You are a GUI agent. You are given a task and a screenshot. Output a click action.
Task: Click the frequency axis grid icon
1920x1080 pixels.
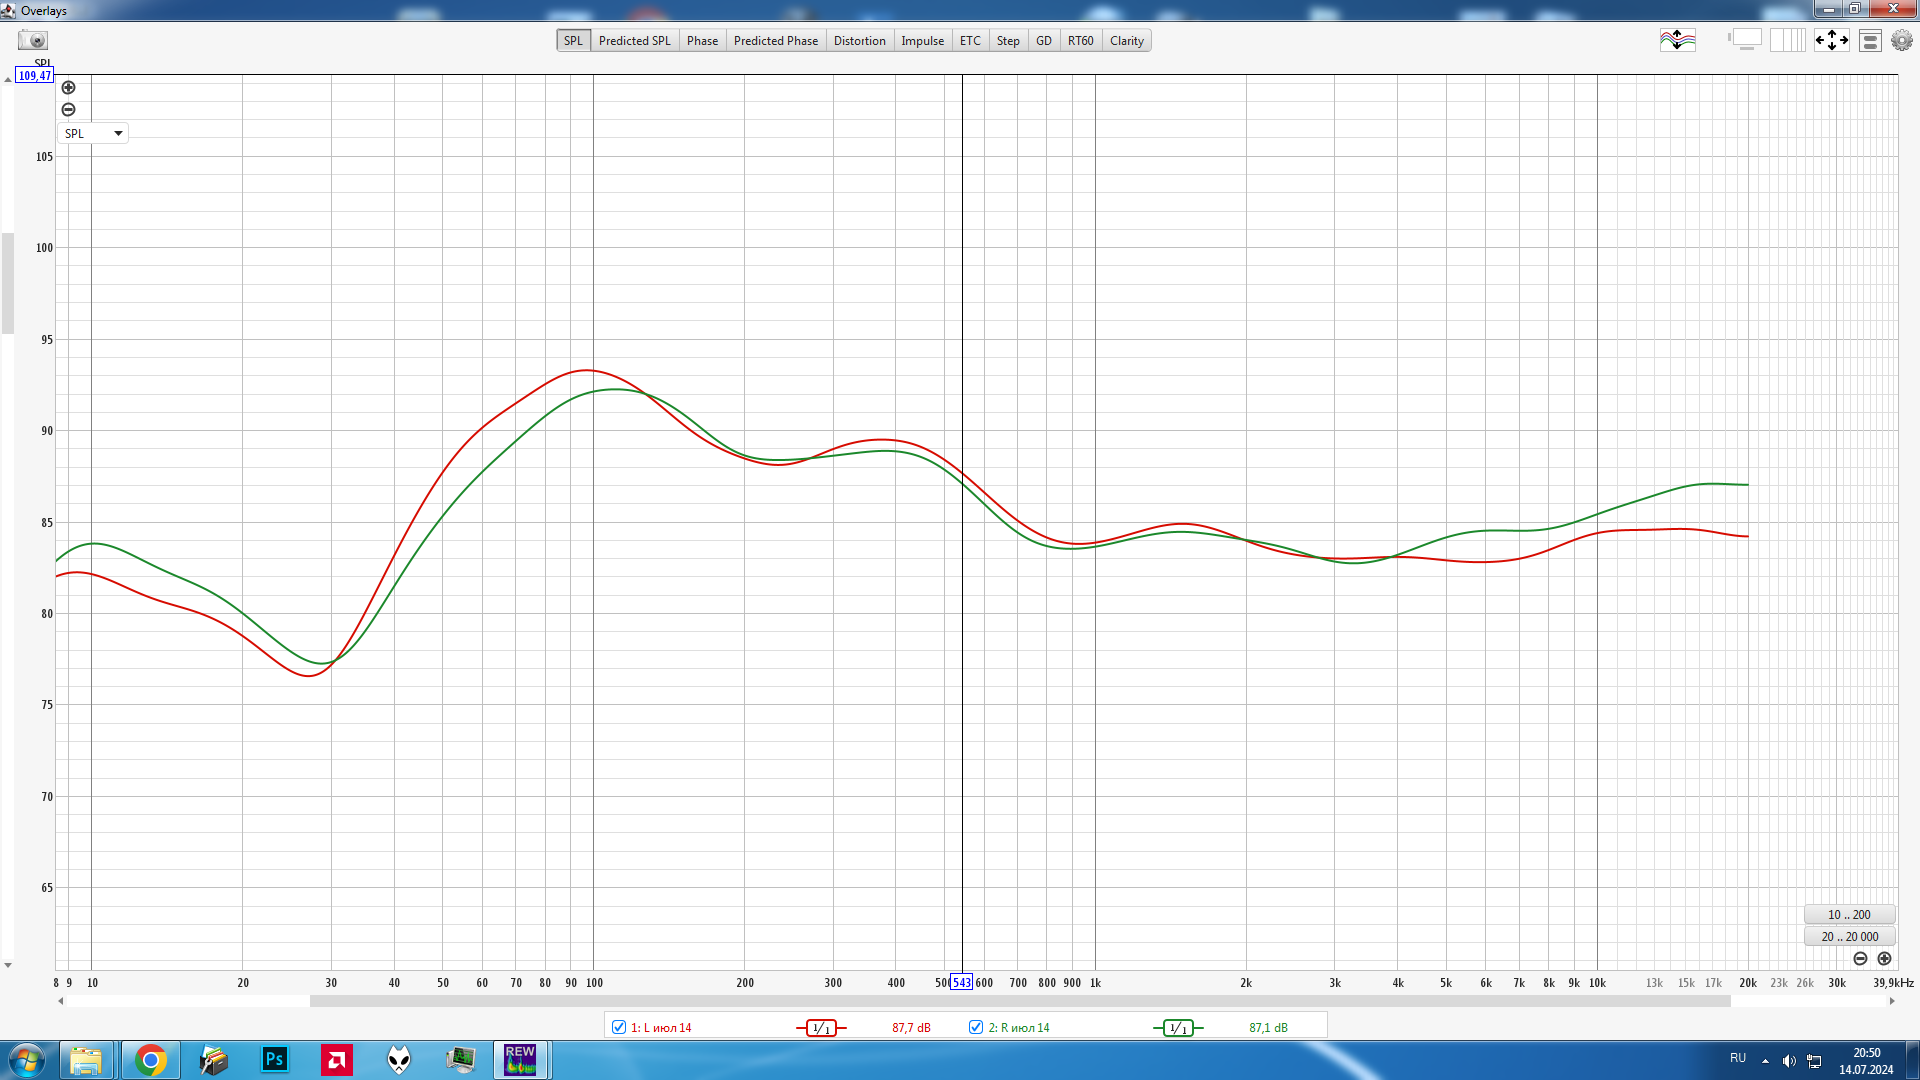[1787, 40]
